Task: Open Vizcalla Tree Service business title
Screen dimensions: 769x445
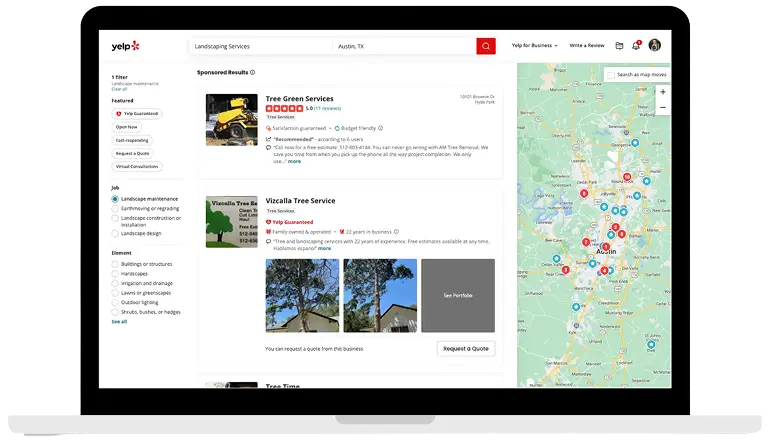Action: (x=300, y=201)
